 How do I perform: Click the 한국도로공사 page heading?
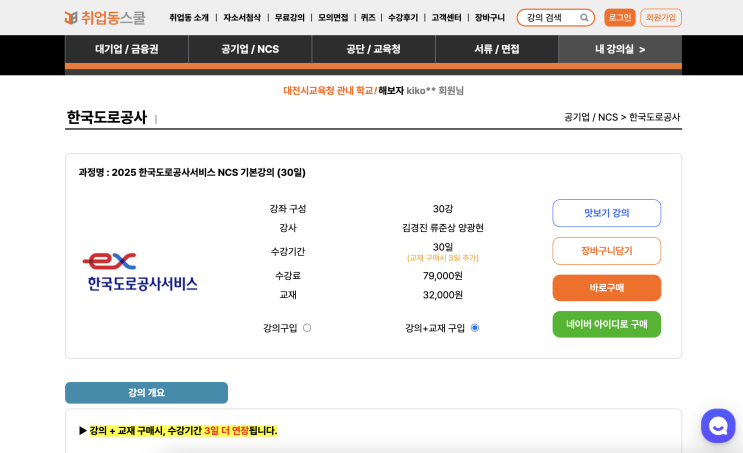click(x=107, y=117)
